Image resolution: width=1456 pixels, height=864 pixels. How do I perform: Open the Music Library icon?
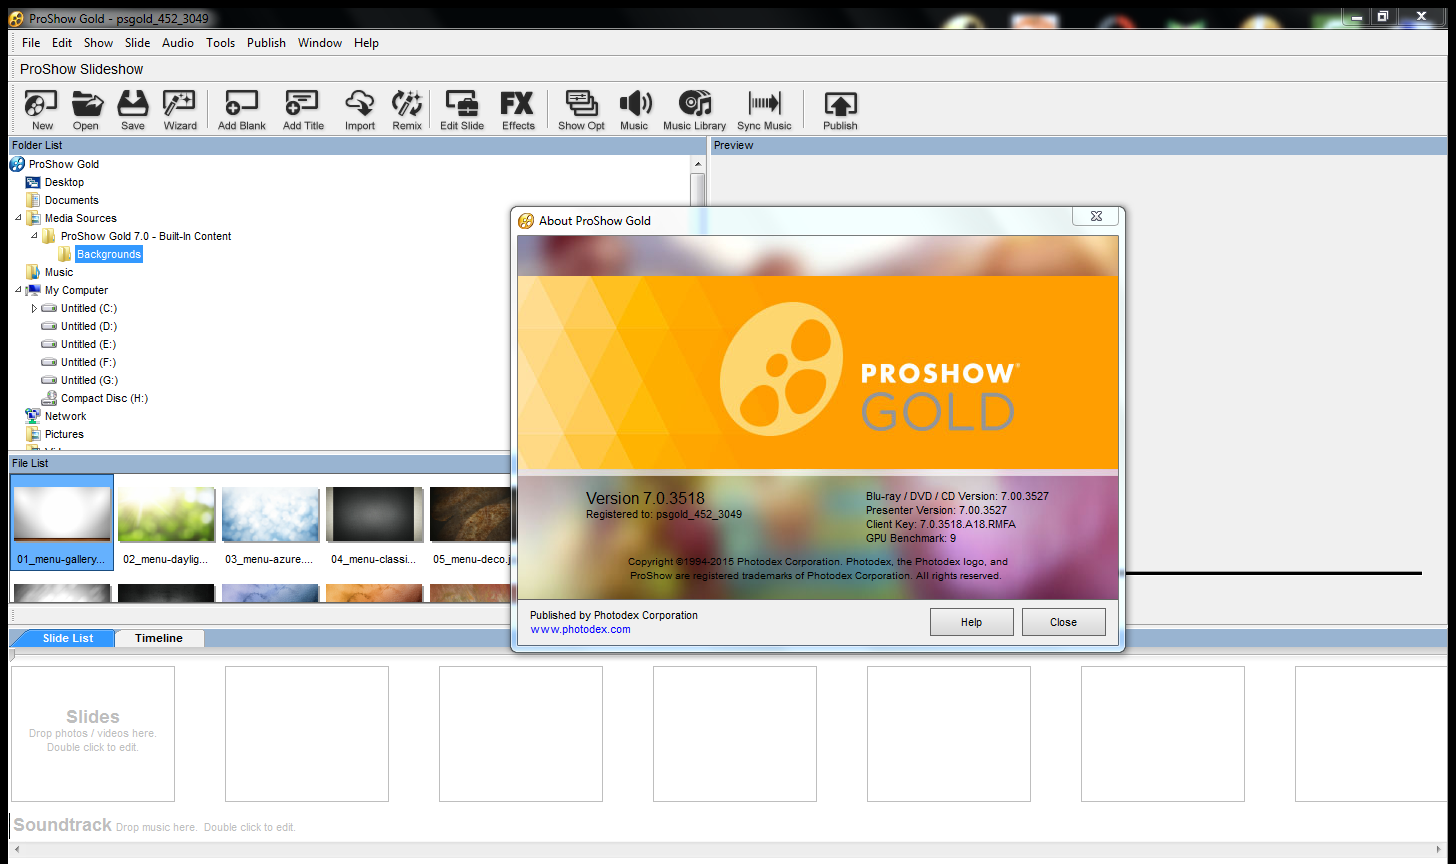(x=695, y=110)
